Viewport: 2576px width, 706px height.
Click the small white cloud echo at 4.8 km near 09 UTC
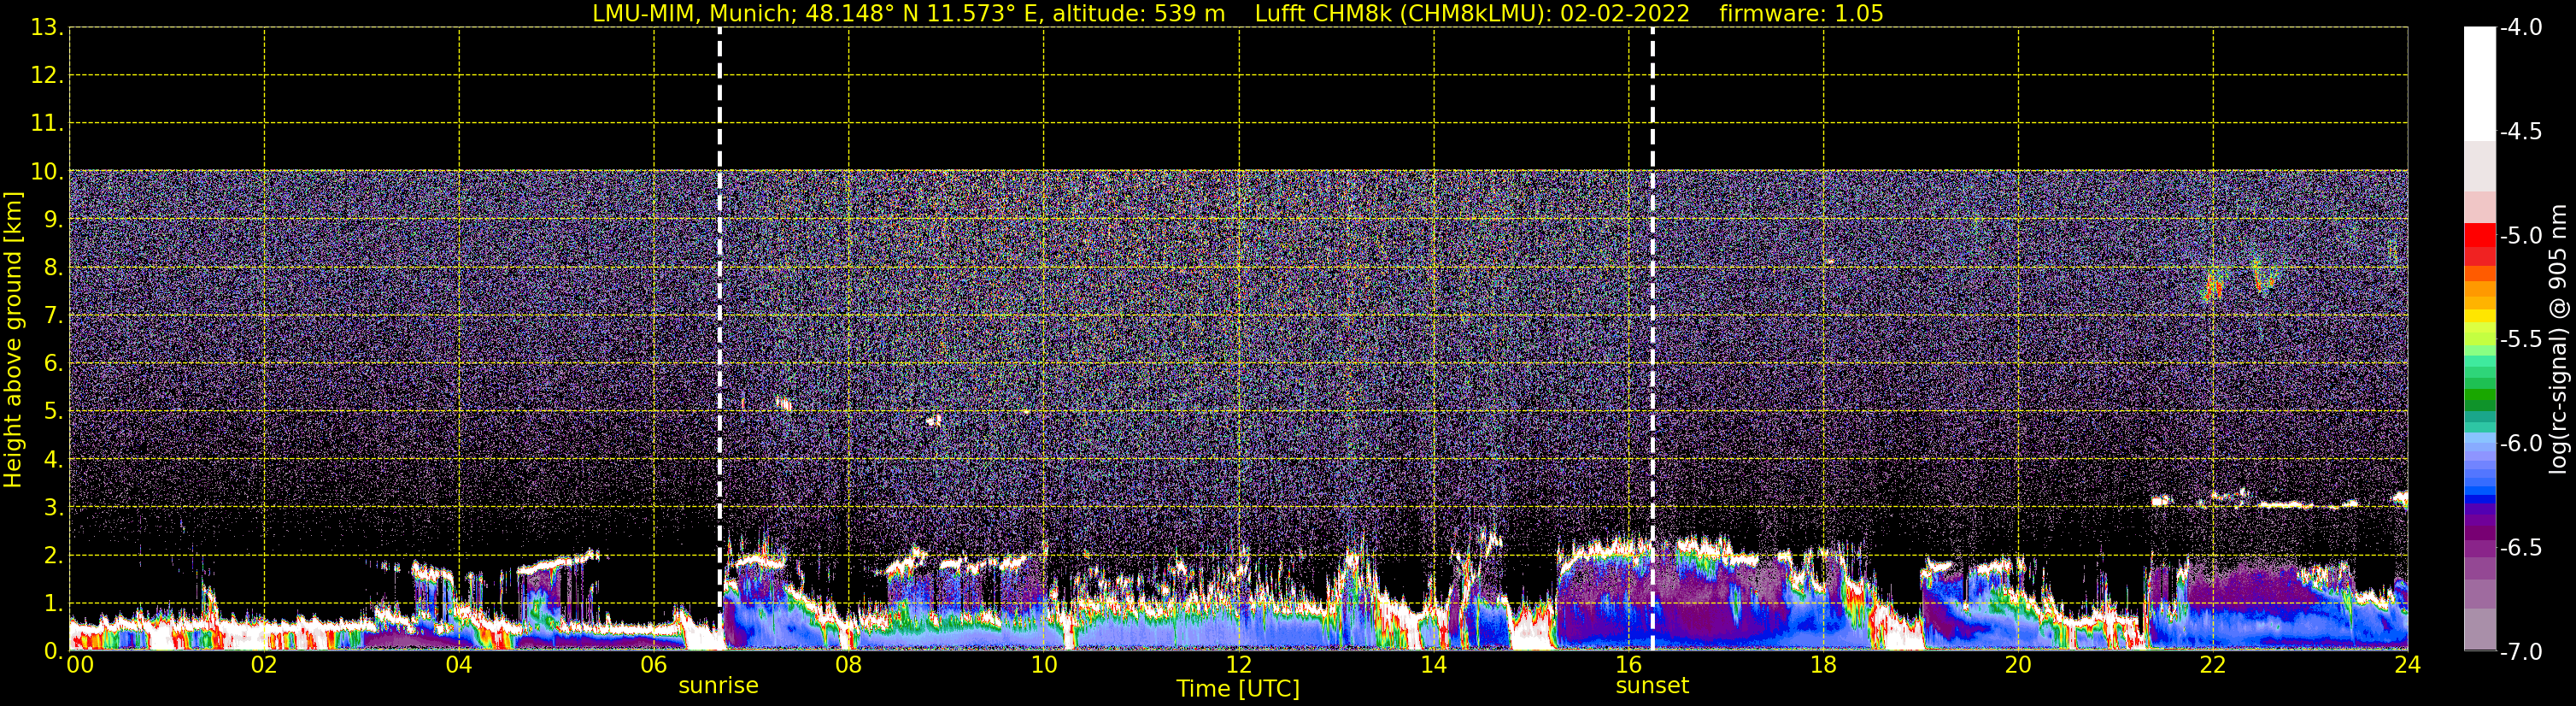click(x=934, y=421)
